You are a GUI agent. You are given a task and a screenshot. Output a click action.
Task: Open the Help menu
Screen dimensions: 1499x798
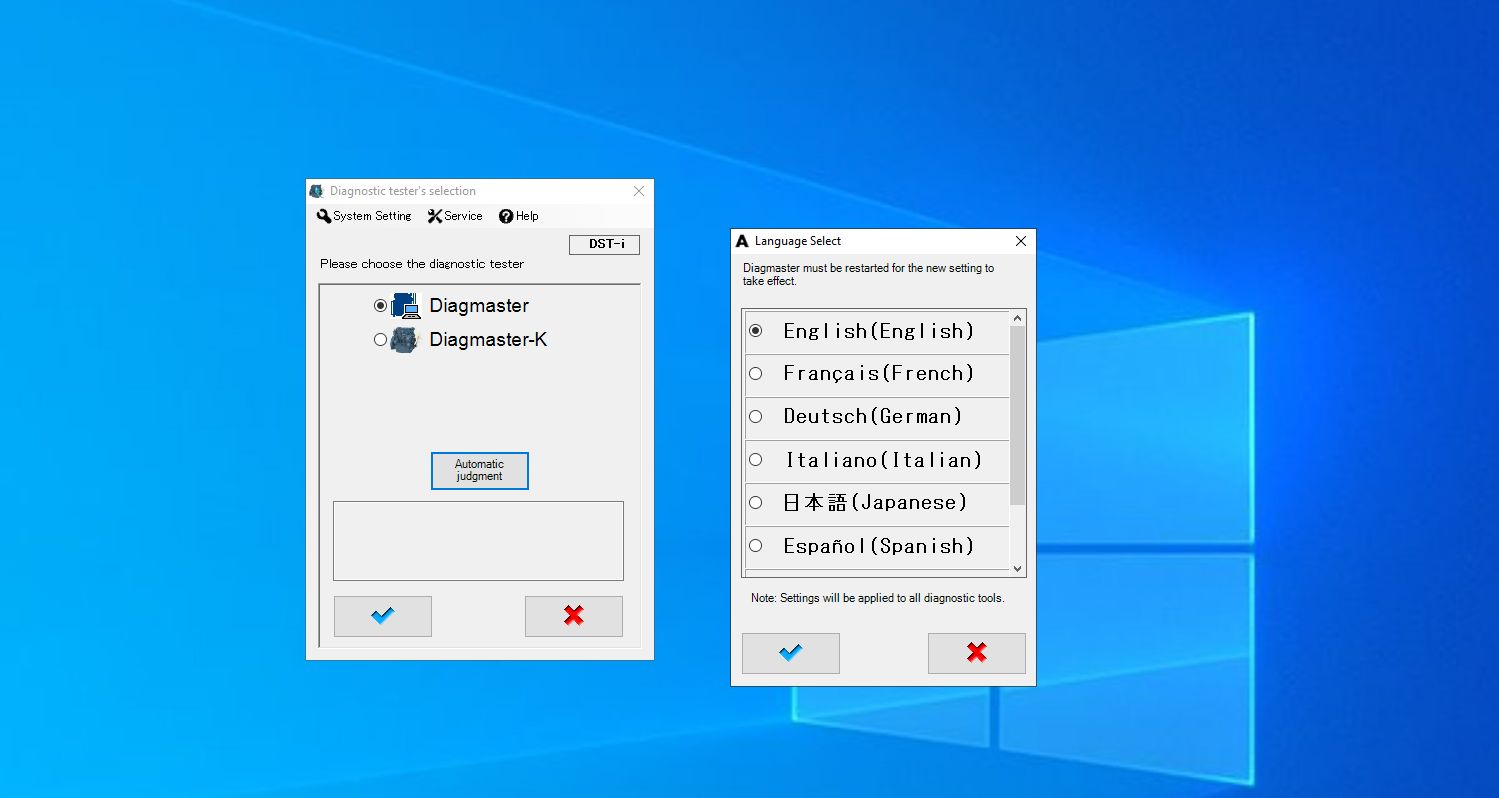(x=518, y=216)
